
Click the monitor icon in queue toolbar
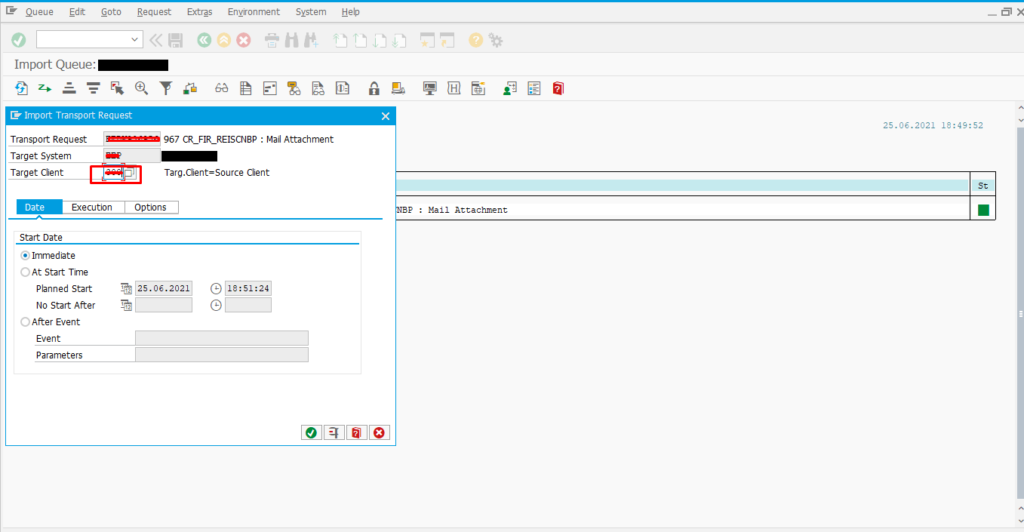430,88
